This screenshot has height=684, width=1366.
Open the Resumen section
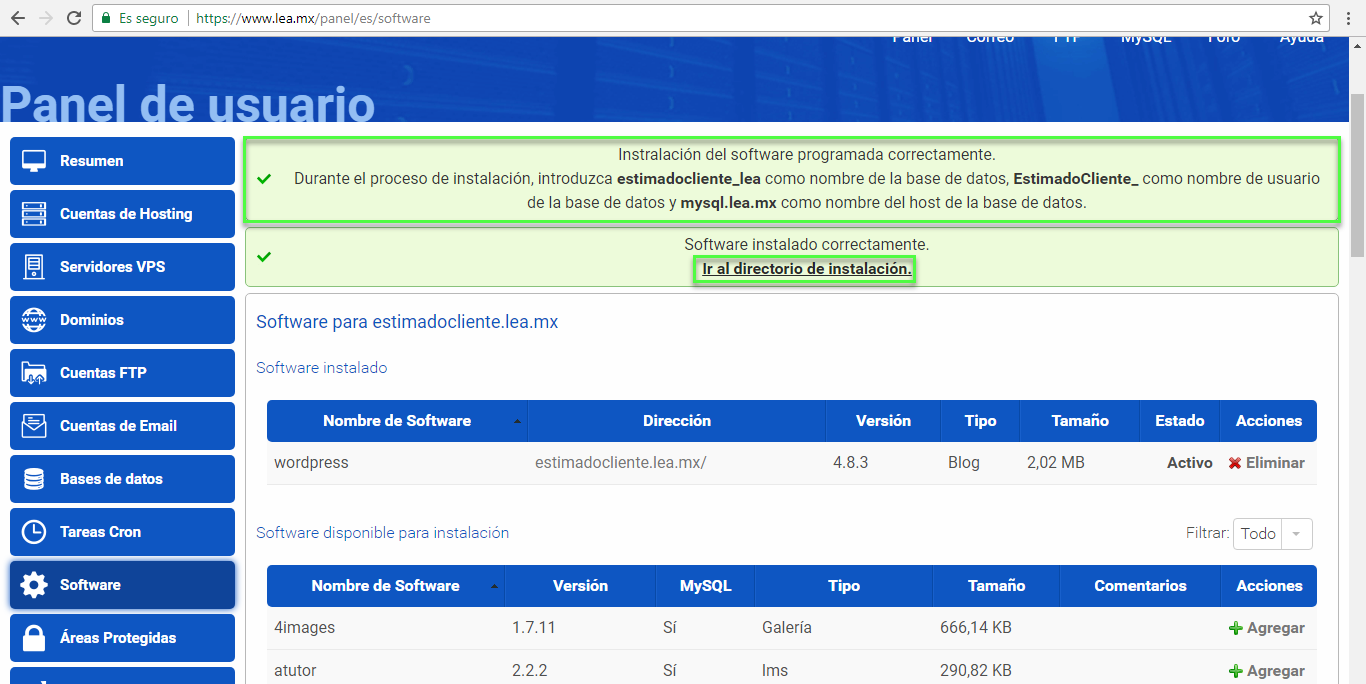(122, 161)
